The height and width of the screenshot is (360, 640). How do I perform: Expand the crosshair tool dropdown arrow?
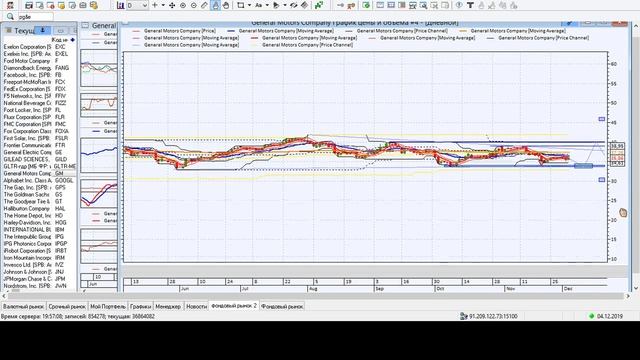pyautogui.click(x=163, y=5)
